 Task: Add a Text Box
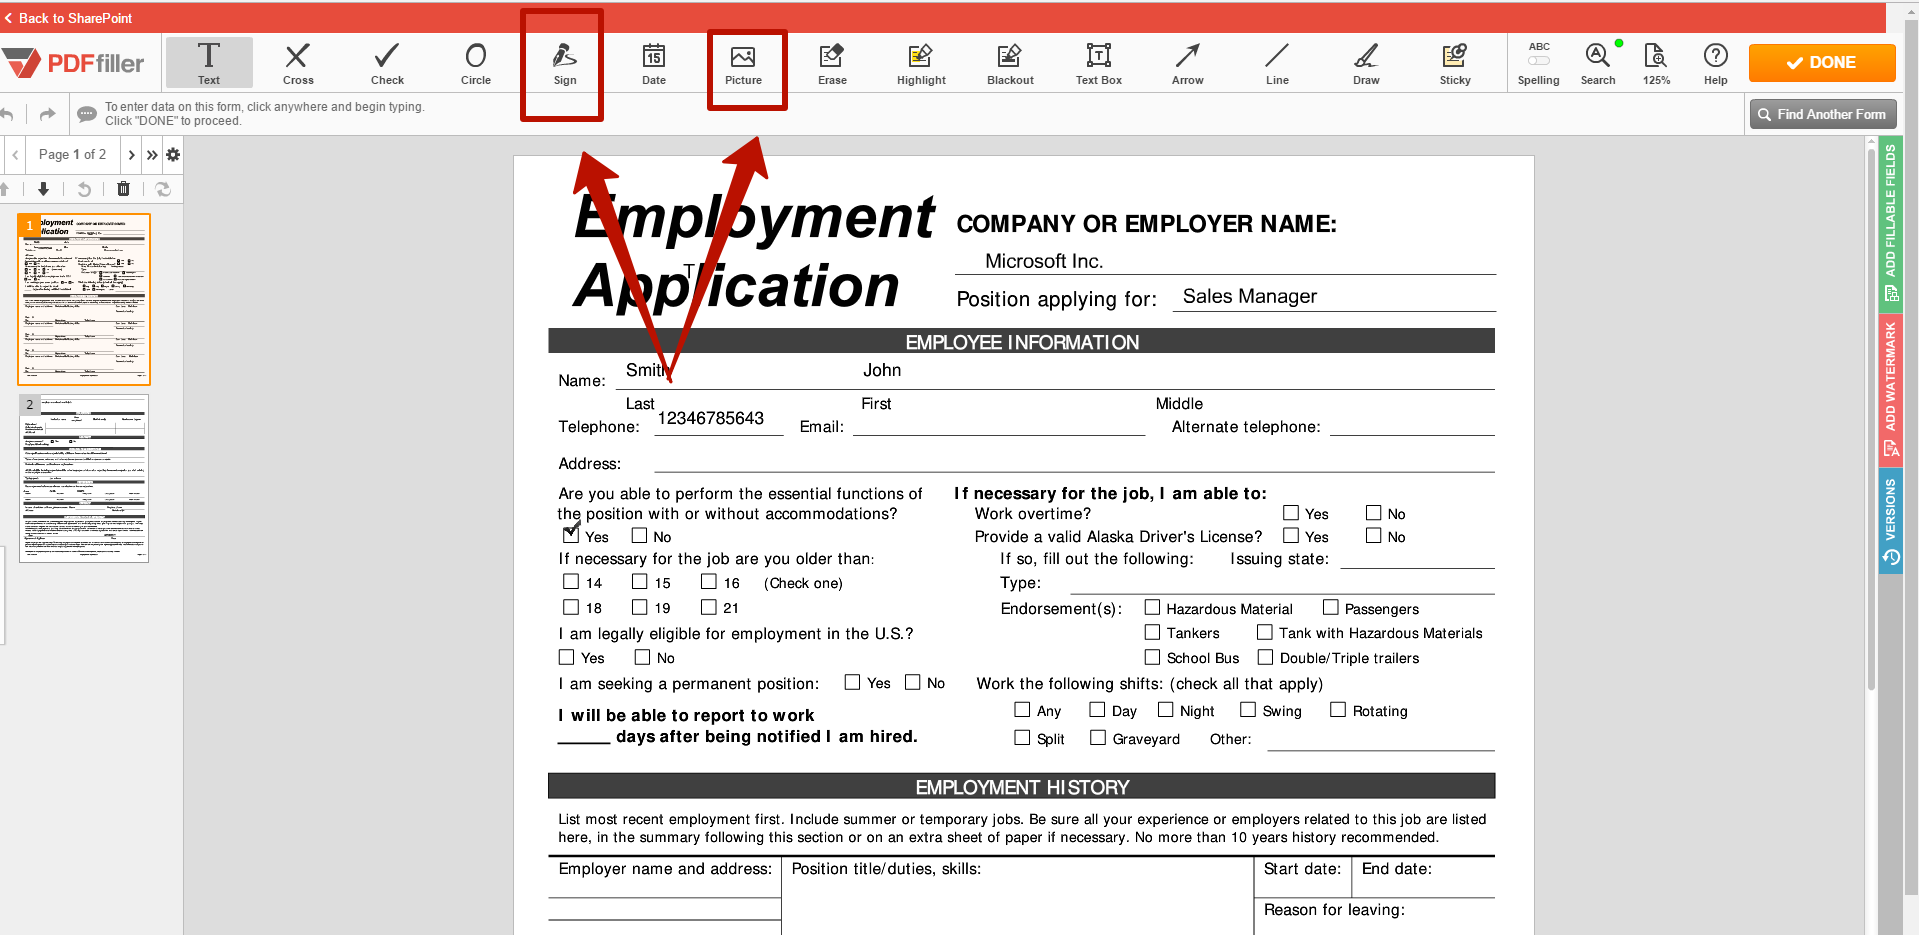(x=1099, y=63)
